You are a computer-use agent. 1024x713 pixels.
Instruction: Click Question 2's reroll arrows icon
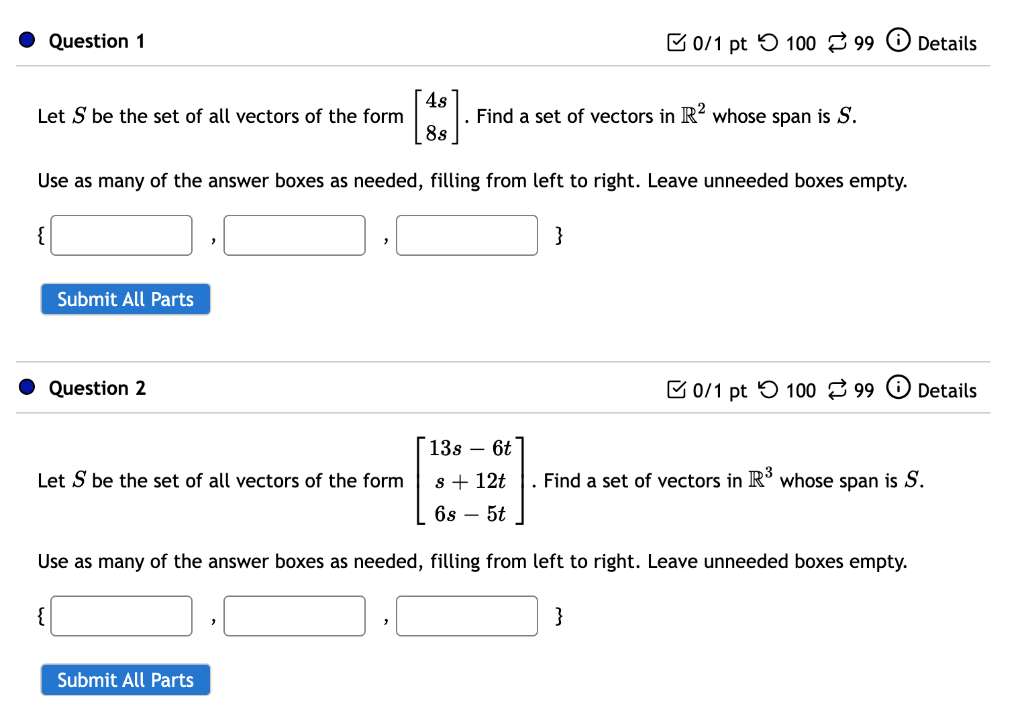point(837,390)
